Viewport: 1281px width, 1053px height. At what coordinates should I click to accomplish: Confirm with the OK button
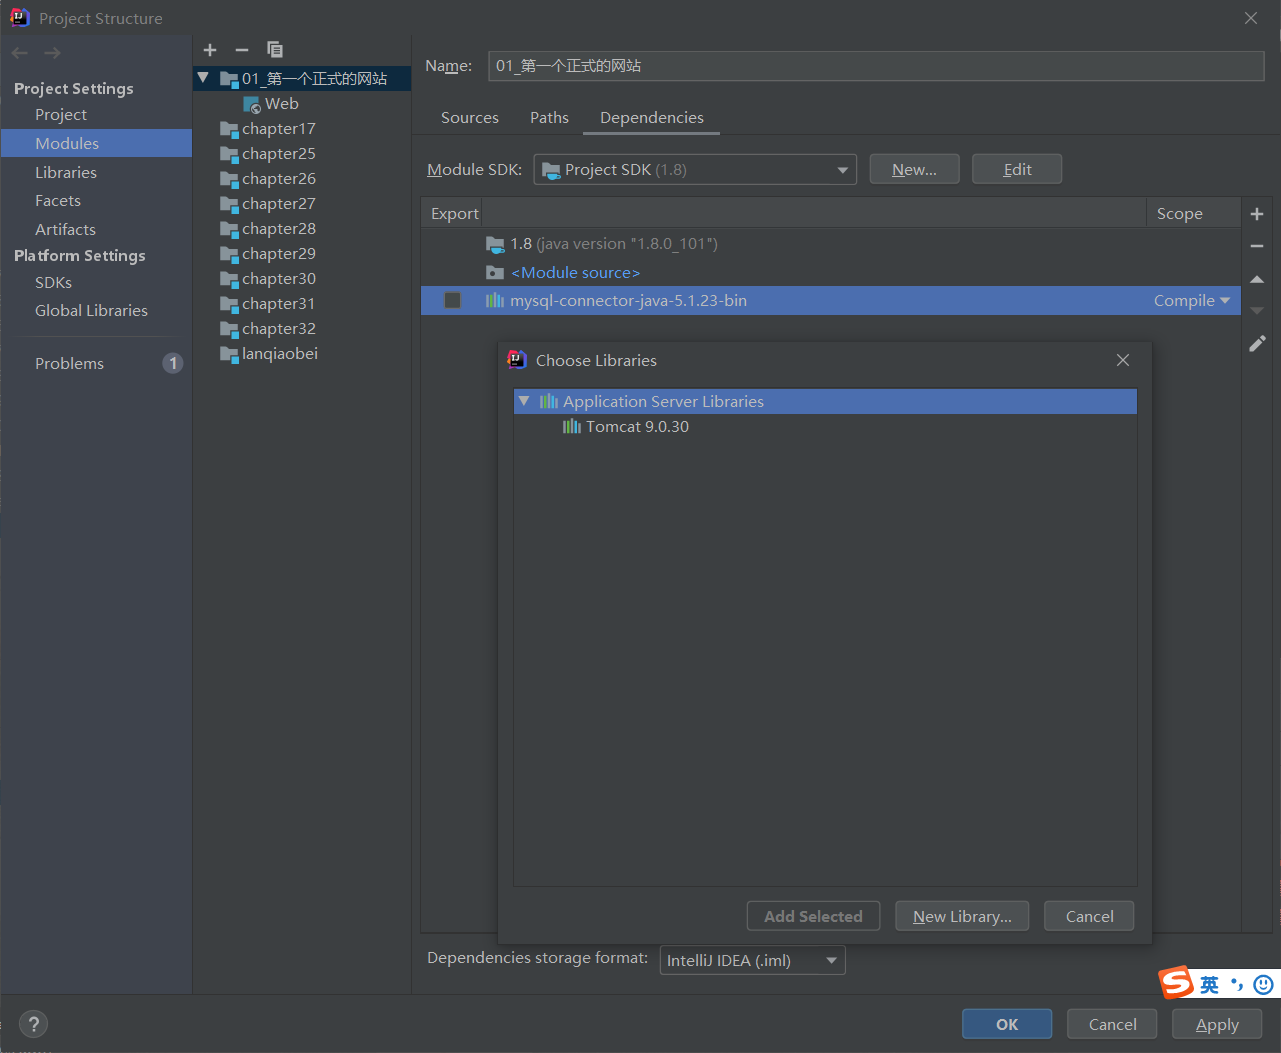pyautogui.click(x=1007, y=1024)
